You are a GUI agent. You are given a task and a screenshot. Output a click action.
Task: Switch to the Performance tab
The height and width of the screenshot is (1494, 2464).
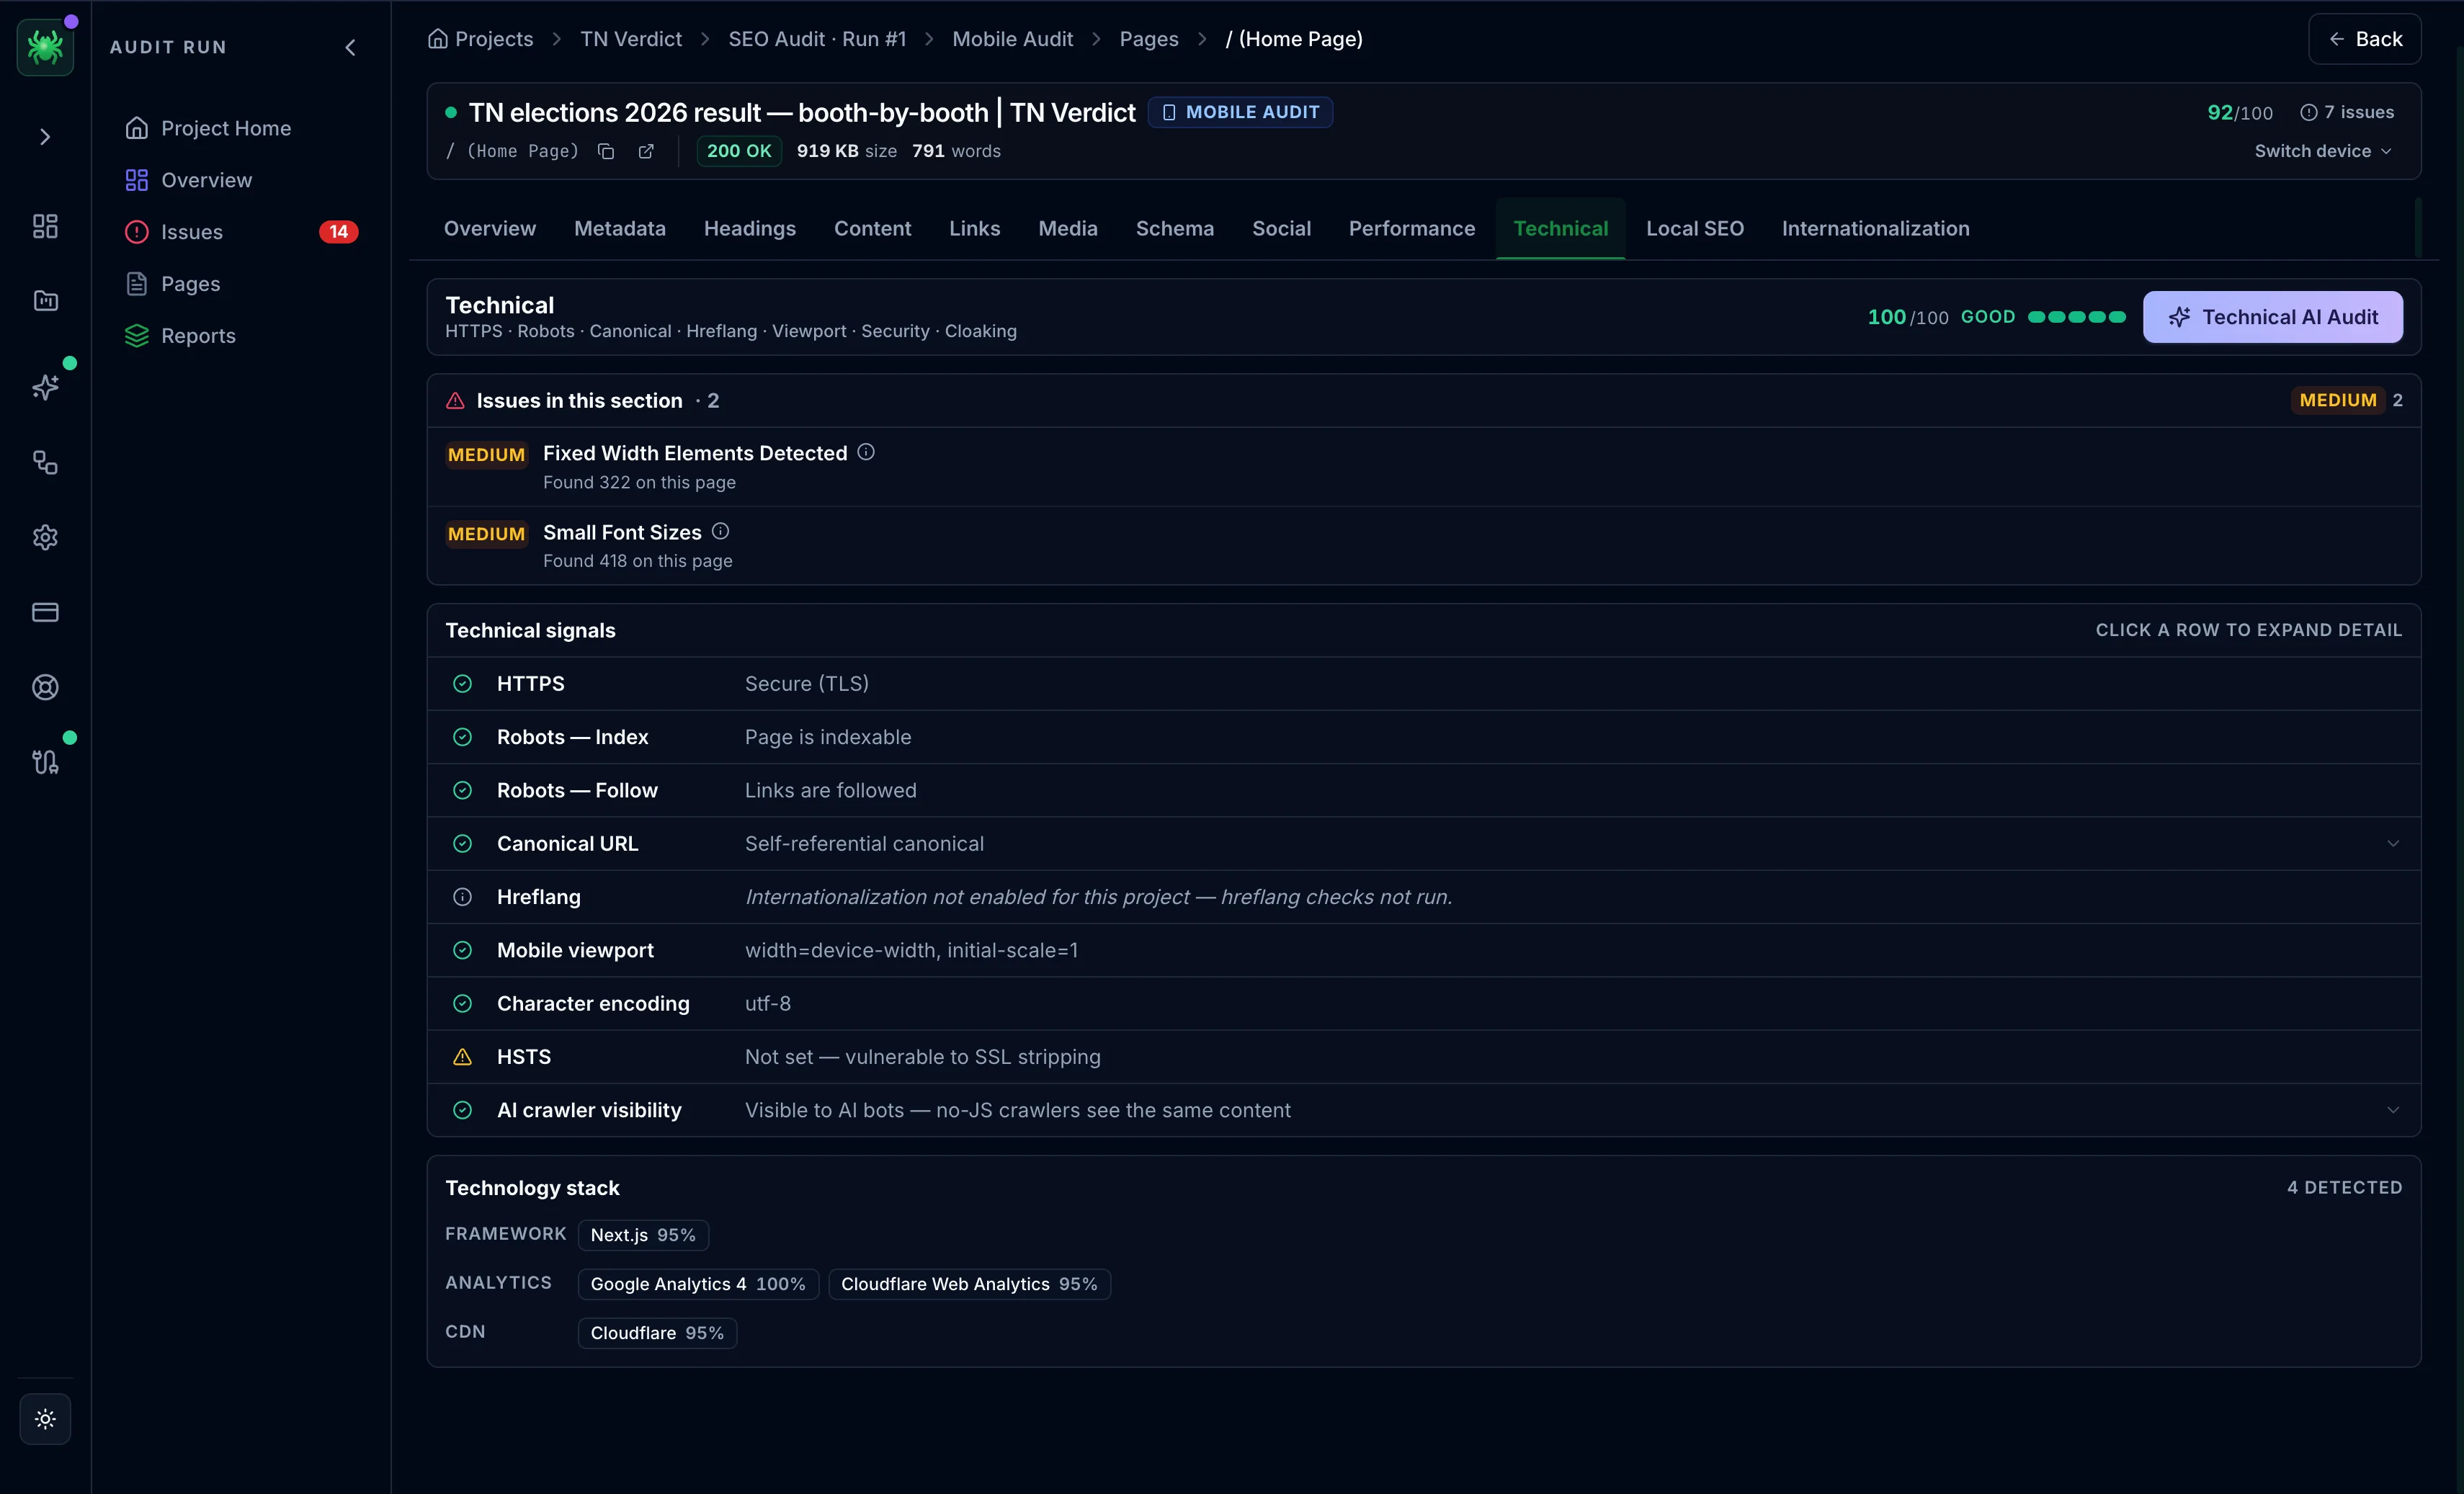tap(1411, 228)
